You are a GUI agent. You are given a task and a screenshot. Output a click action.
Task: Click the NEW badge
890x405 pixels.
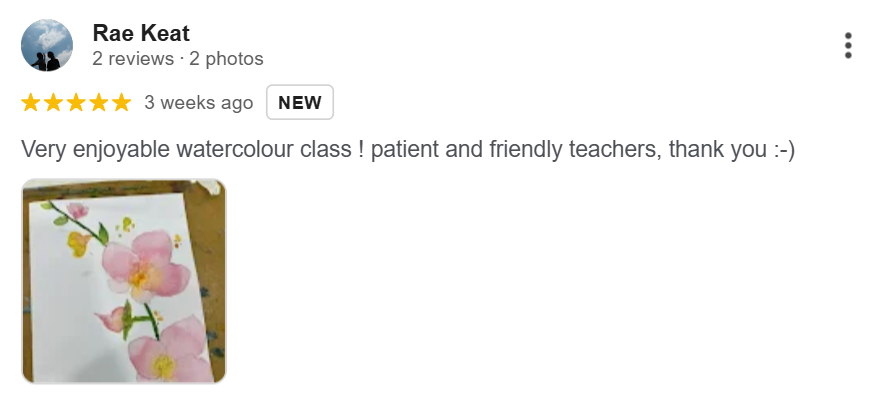point(299,102)
